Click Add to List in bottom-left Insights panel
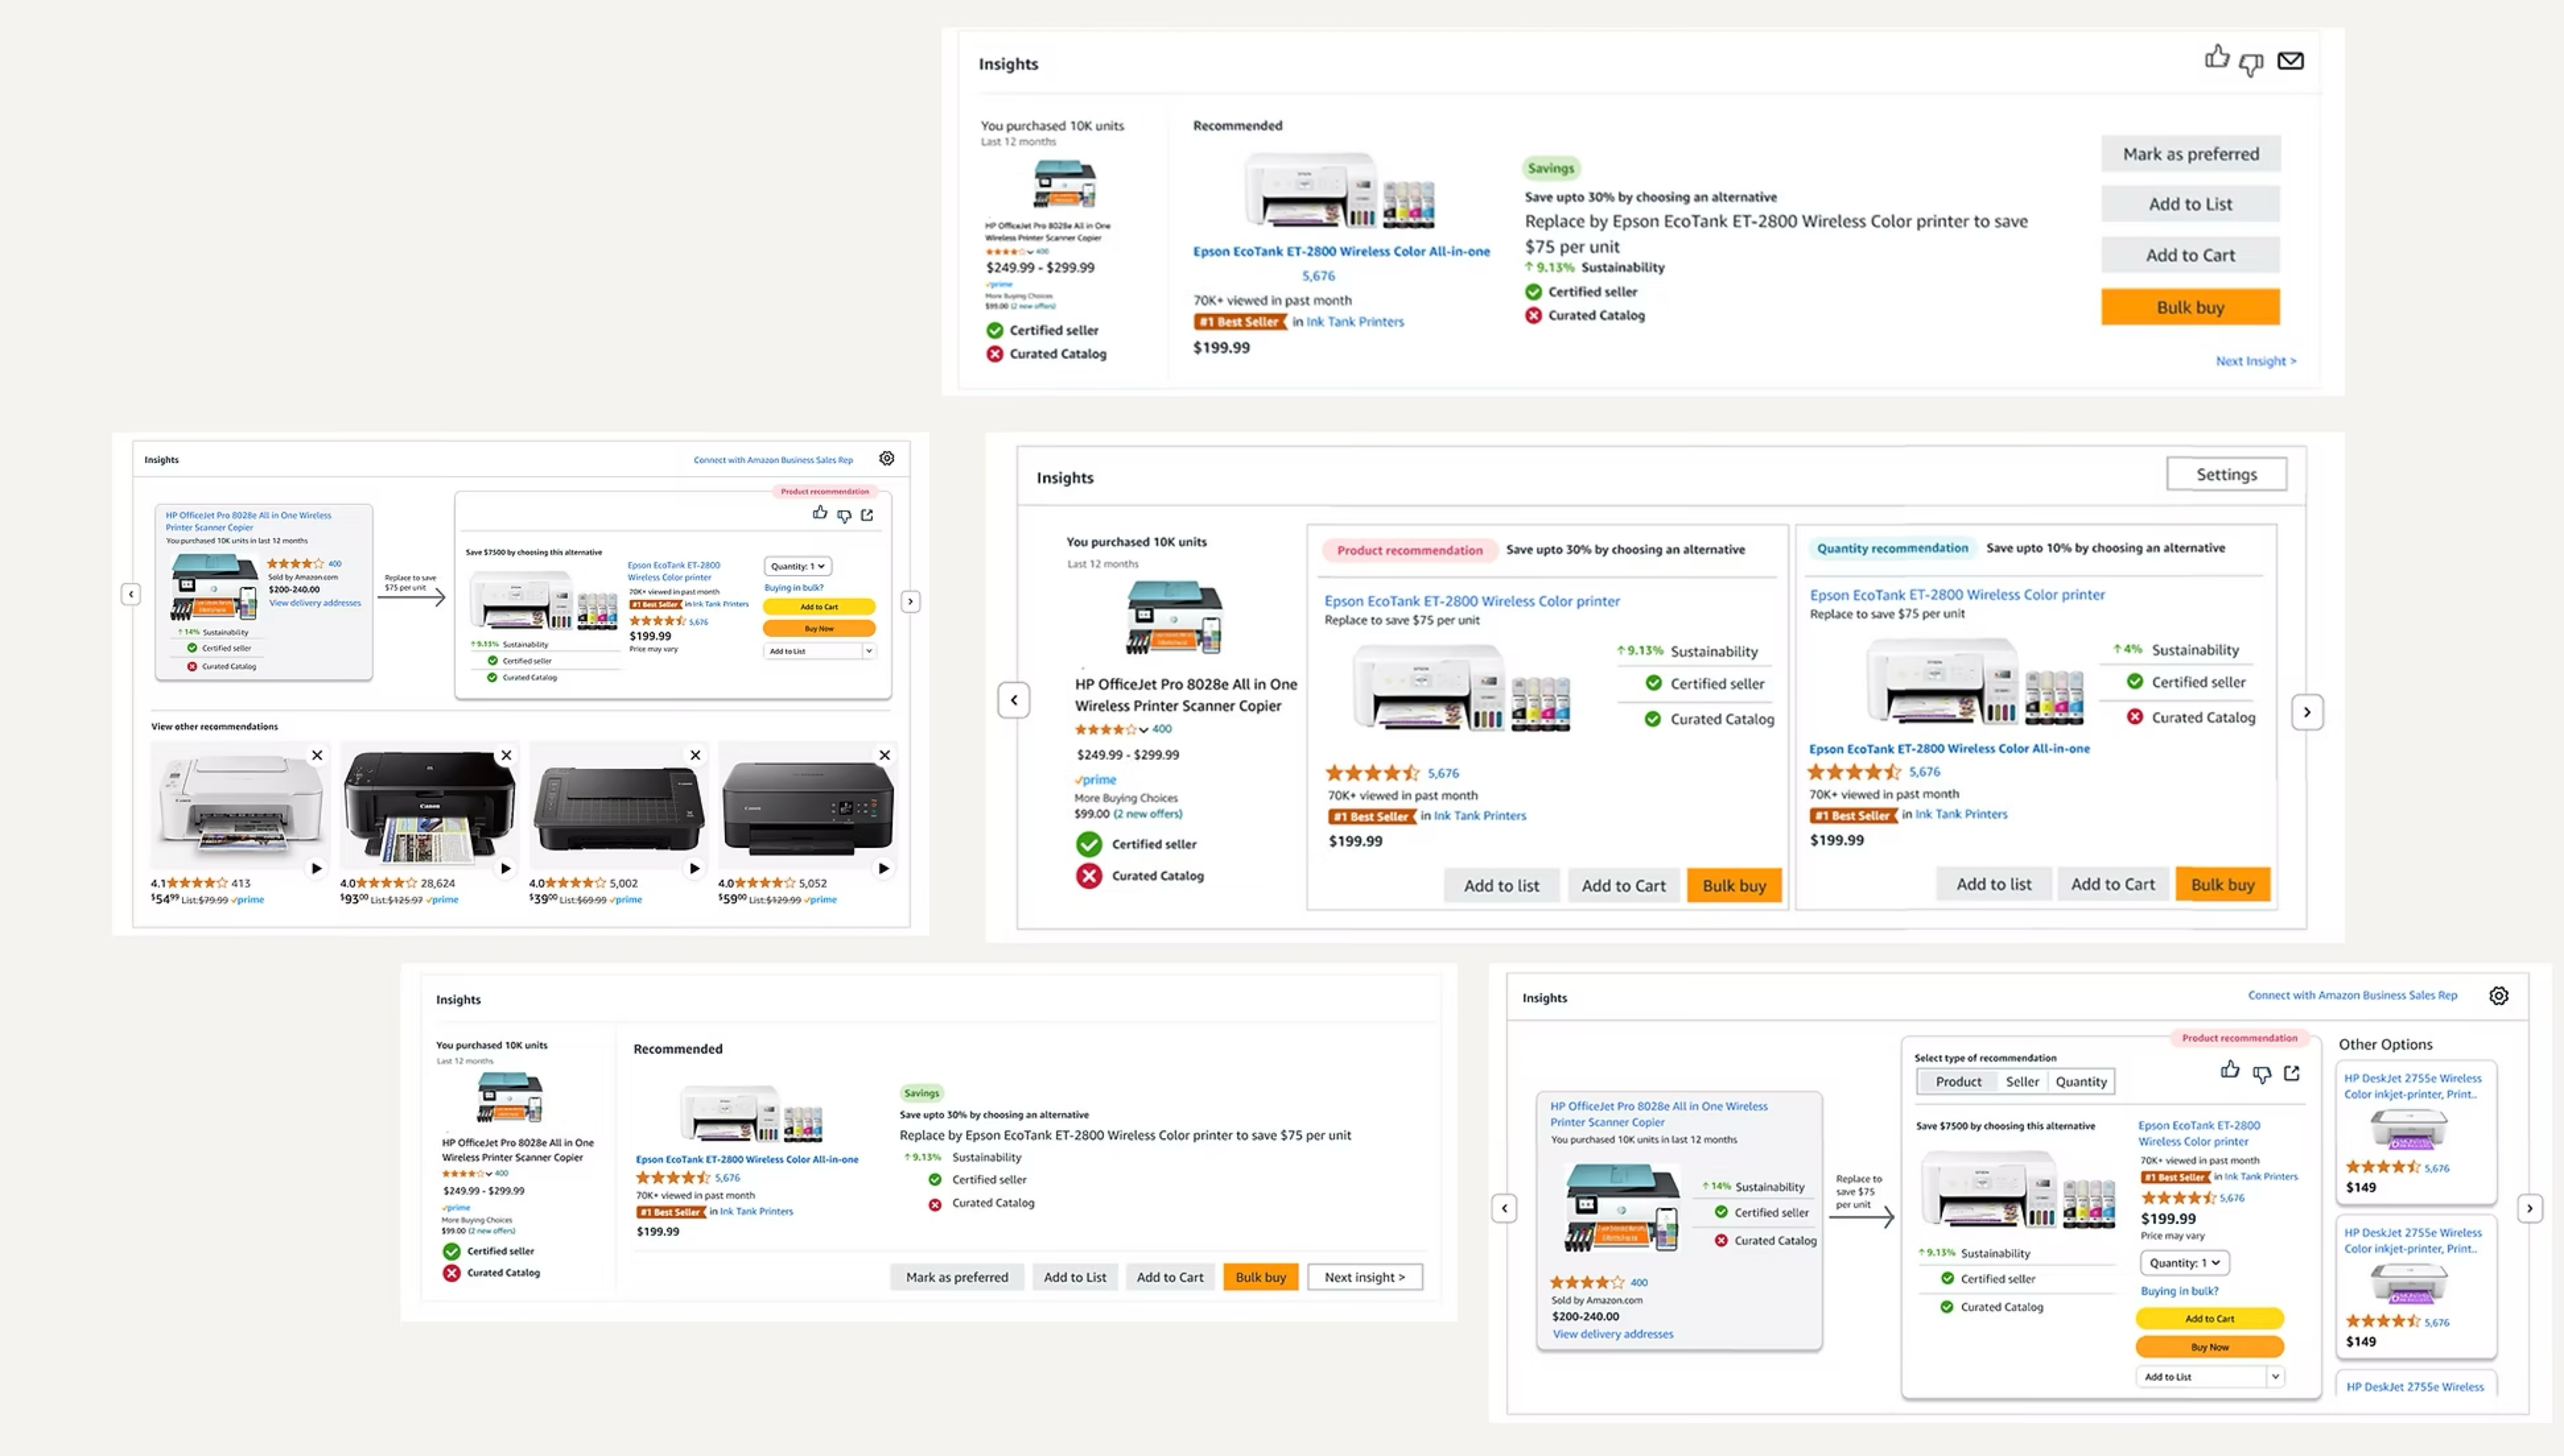The image size is (2564, 1456). pyautogui.click(x=1075, y=1277)
